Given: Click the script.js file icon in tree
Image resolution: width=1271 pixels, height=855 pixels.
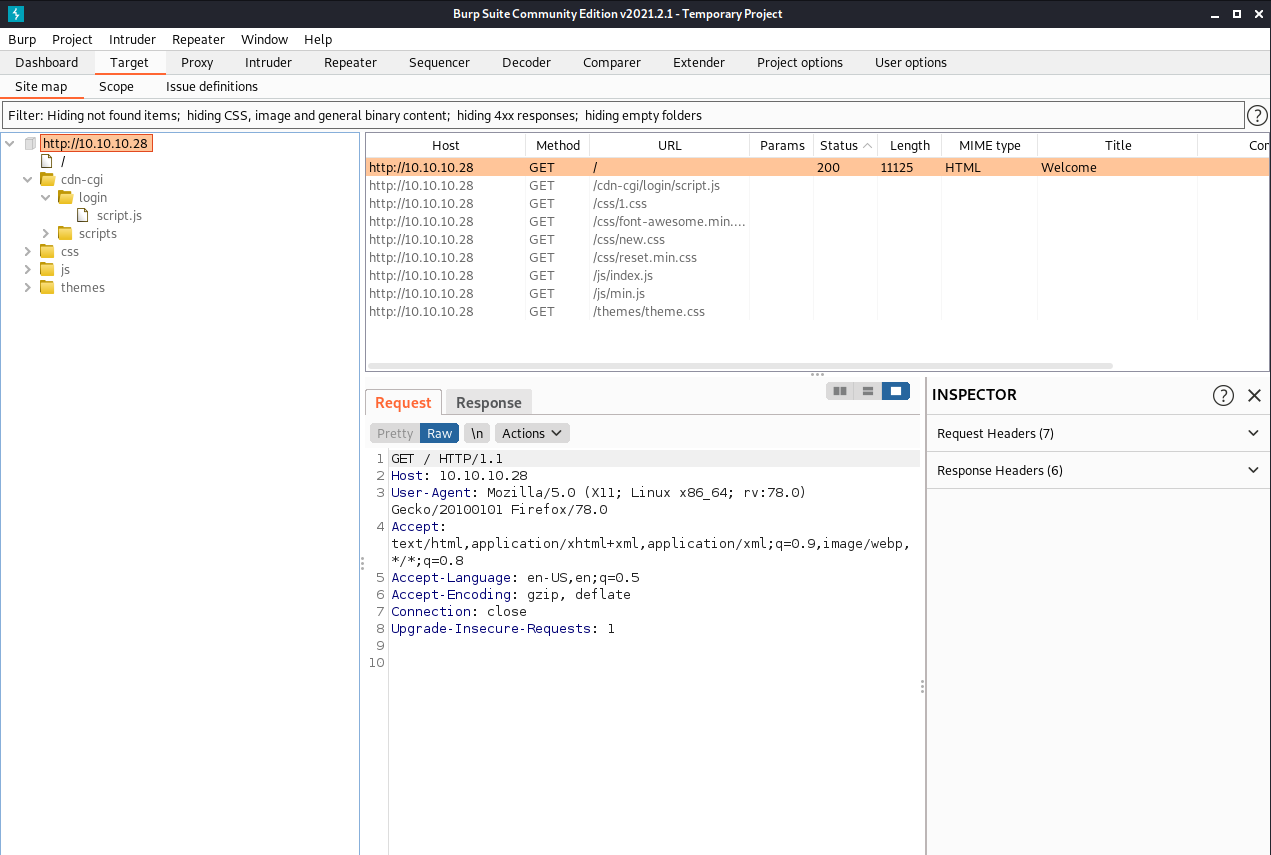Looking at the screenshot, I should click(84, 215).
